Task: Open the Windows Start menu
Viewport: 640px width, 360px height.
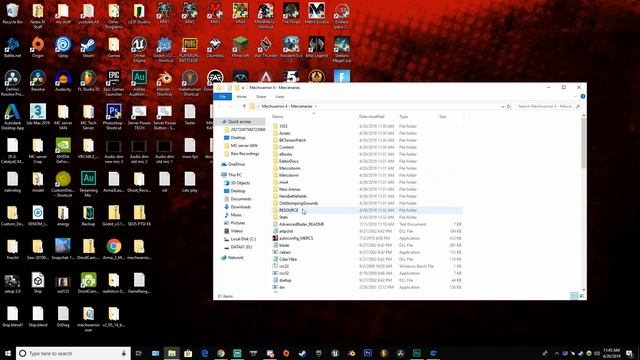Action: pos(8,353)
